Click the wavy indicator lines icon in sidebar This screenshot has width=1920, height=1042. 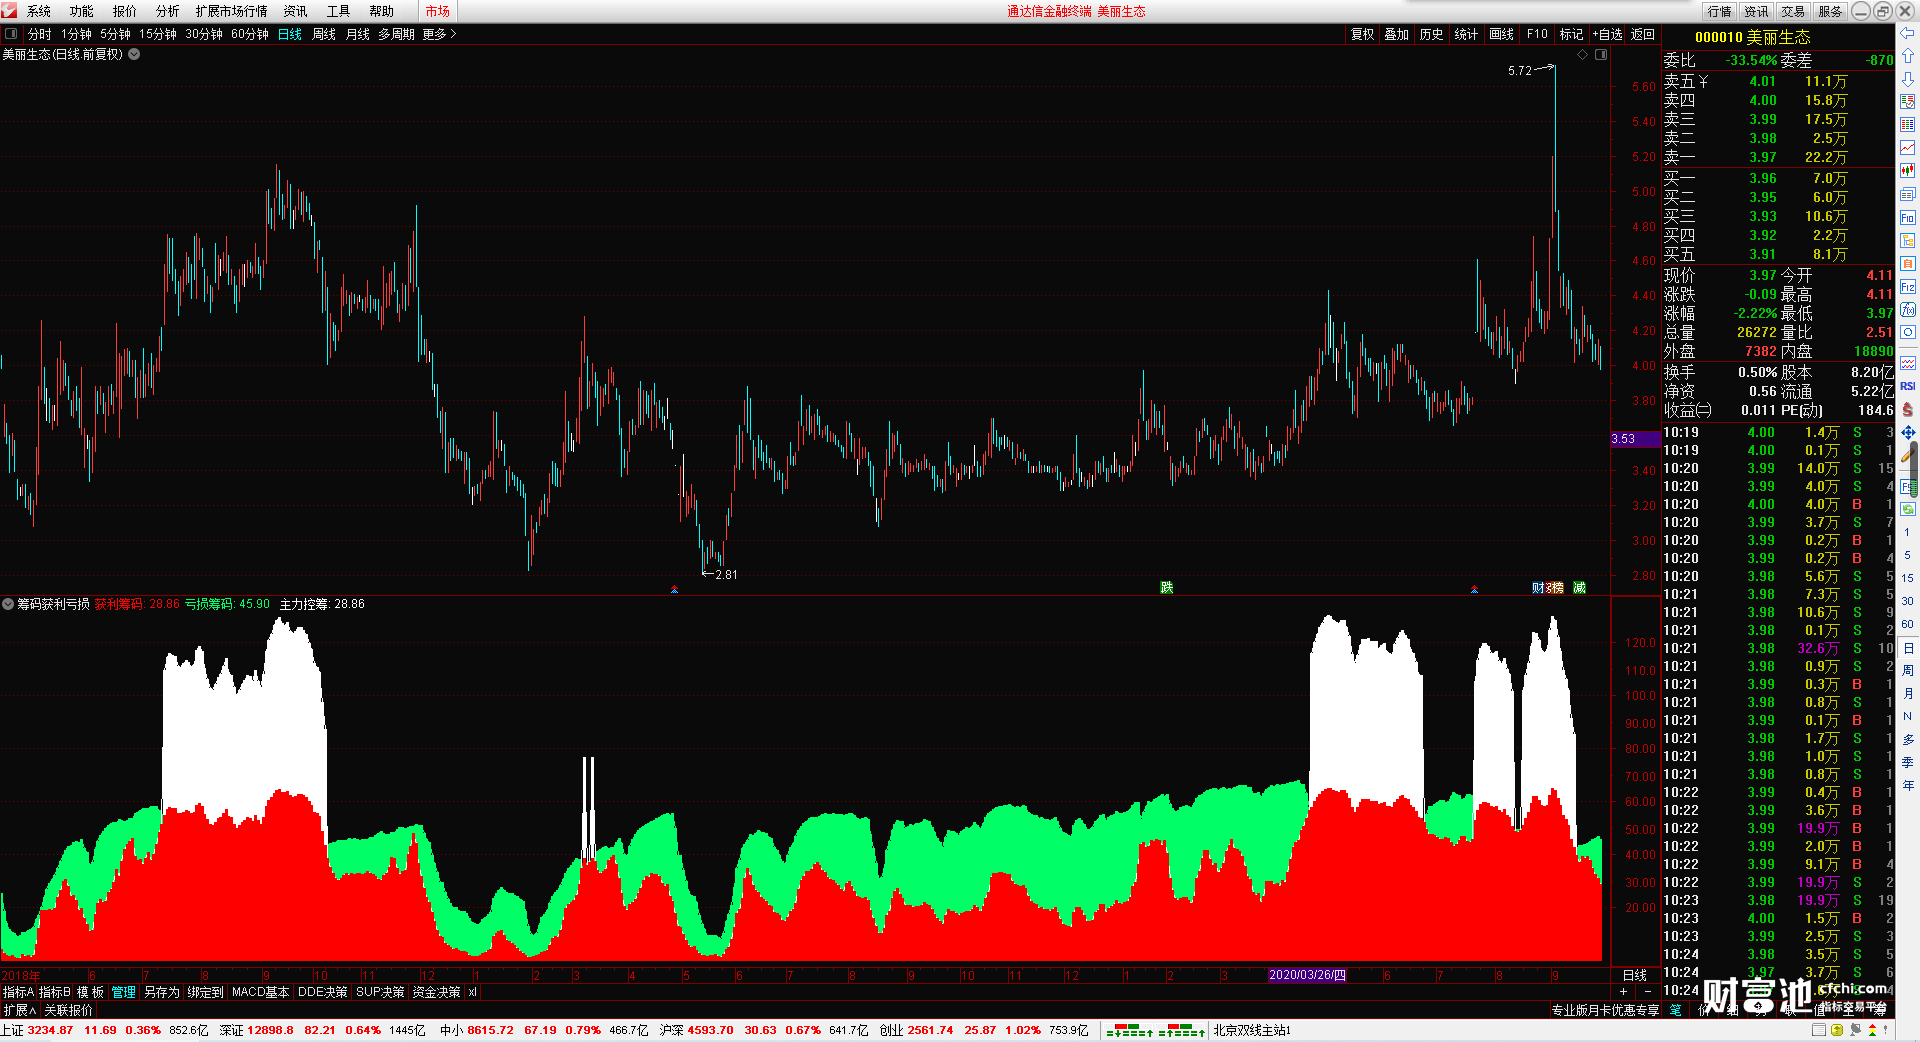click(1907, 363)
